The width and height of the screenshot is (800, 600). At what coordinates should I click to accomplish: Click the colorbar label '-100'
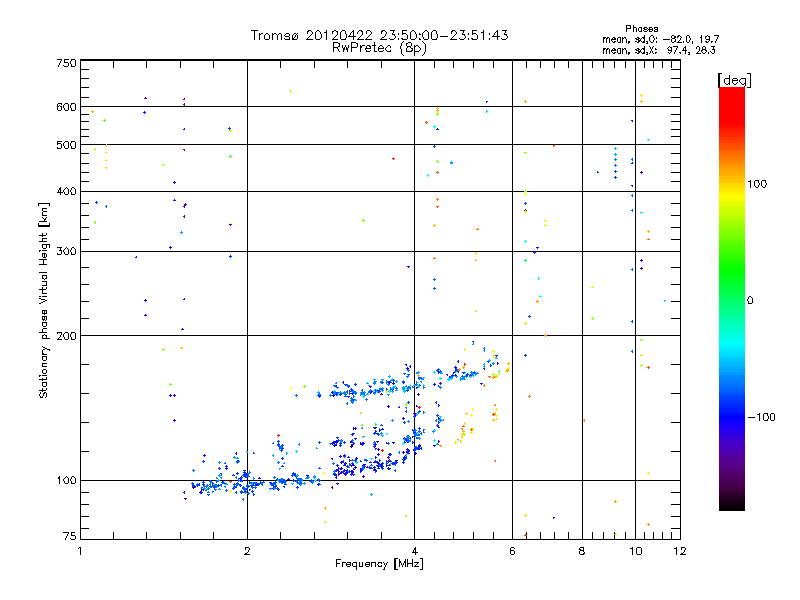click(761, 417)
